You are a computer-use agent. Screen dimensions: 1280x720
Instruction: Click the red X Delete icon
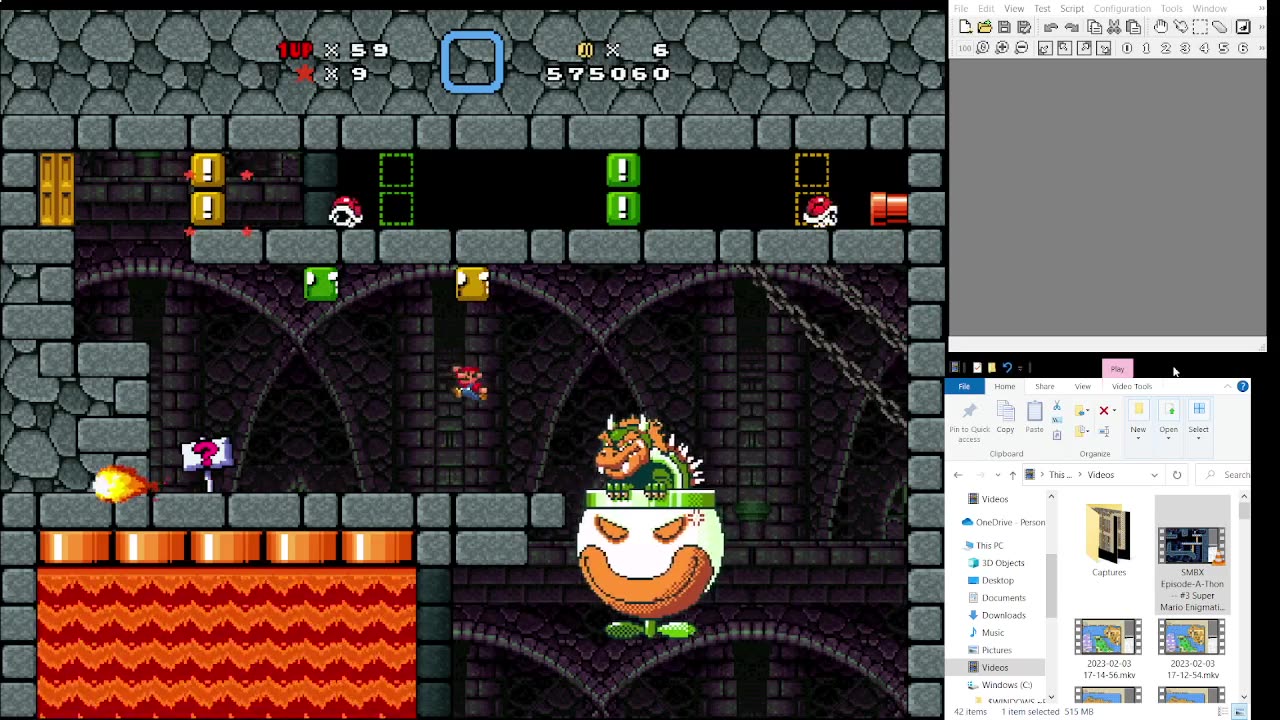pos(1104,411)
